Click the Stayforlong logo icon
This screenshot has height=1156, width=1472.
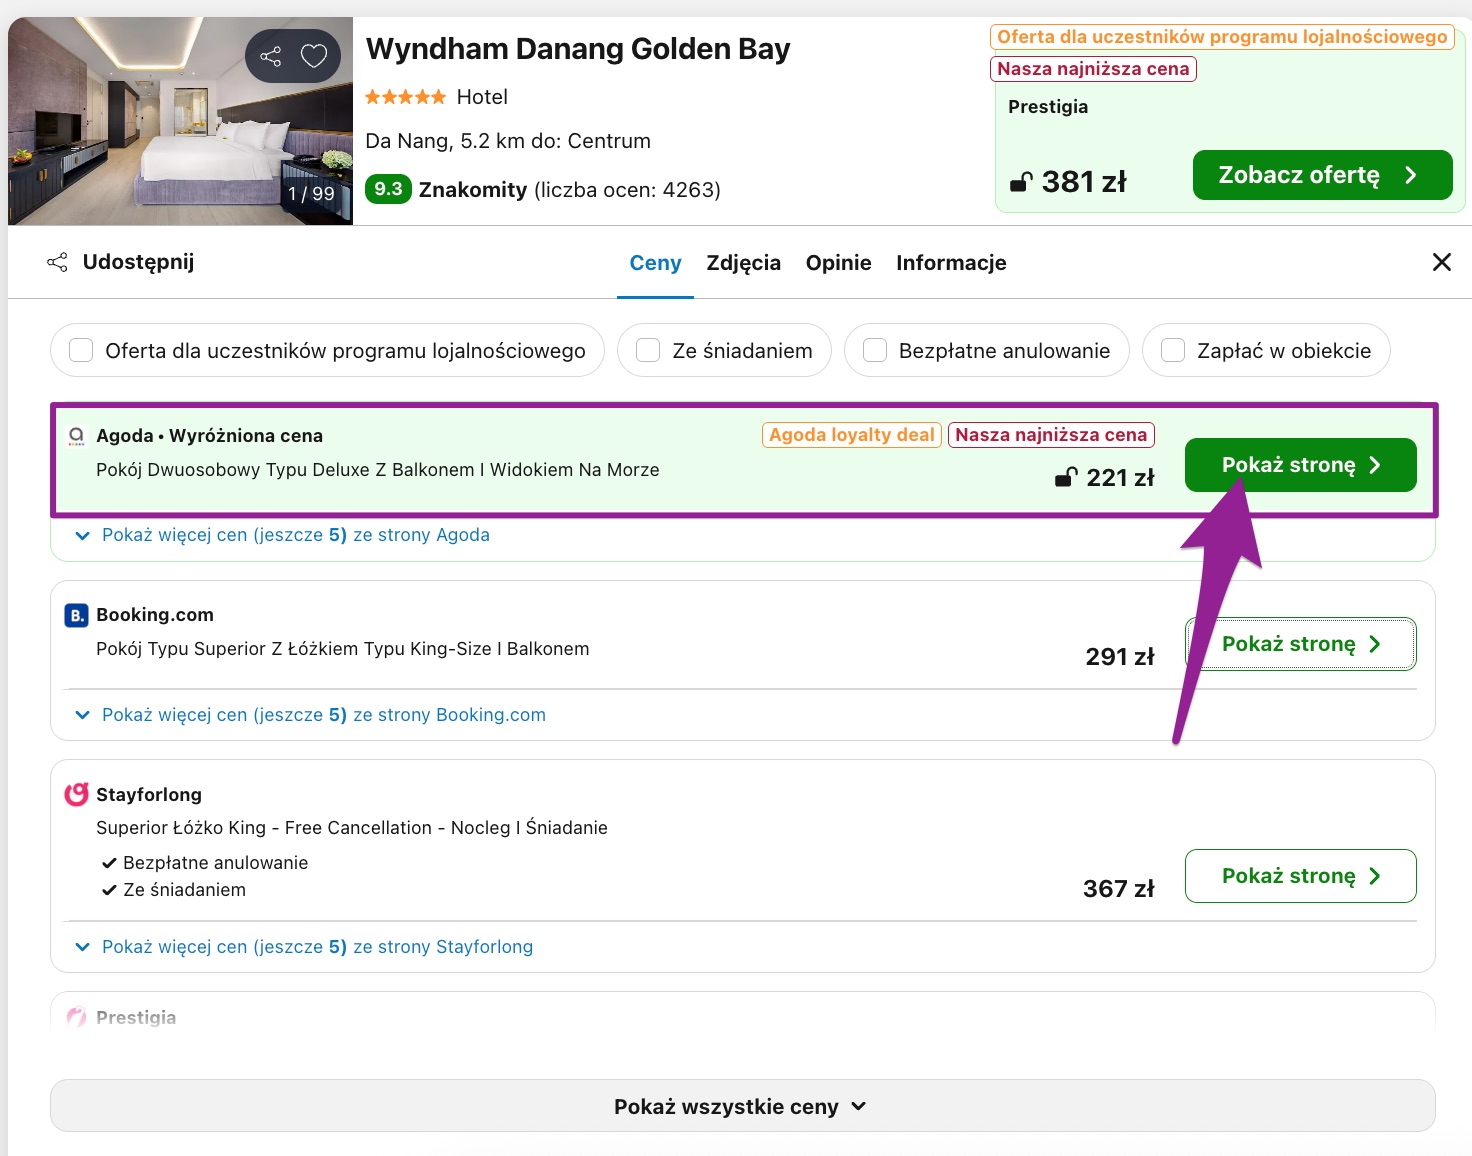[x=76, y=794]
